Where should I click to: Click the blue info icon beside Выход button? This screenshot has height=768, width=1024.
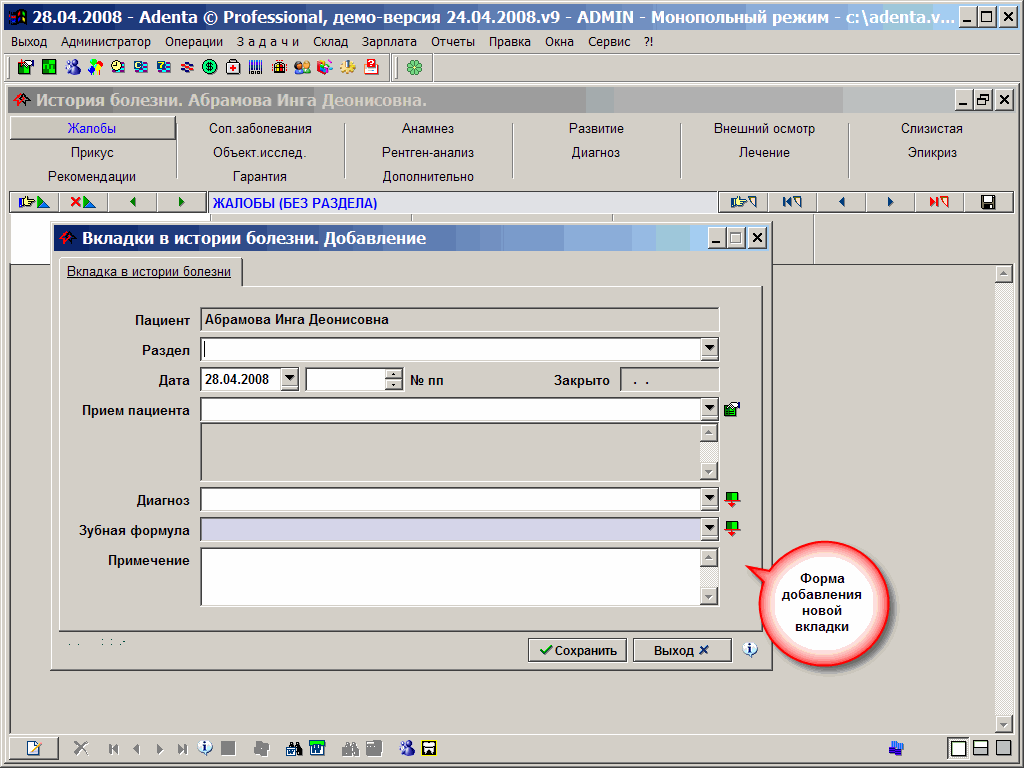coord(751,650)
